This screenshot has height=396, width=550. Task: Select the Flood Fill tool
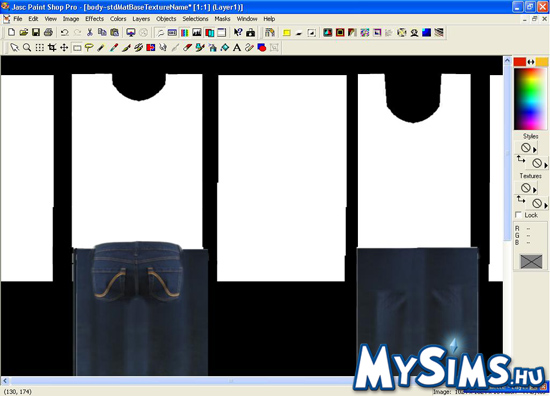225,47
